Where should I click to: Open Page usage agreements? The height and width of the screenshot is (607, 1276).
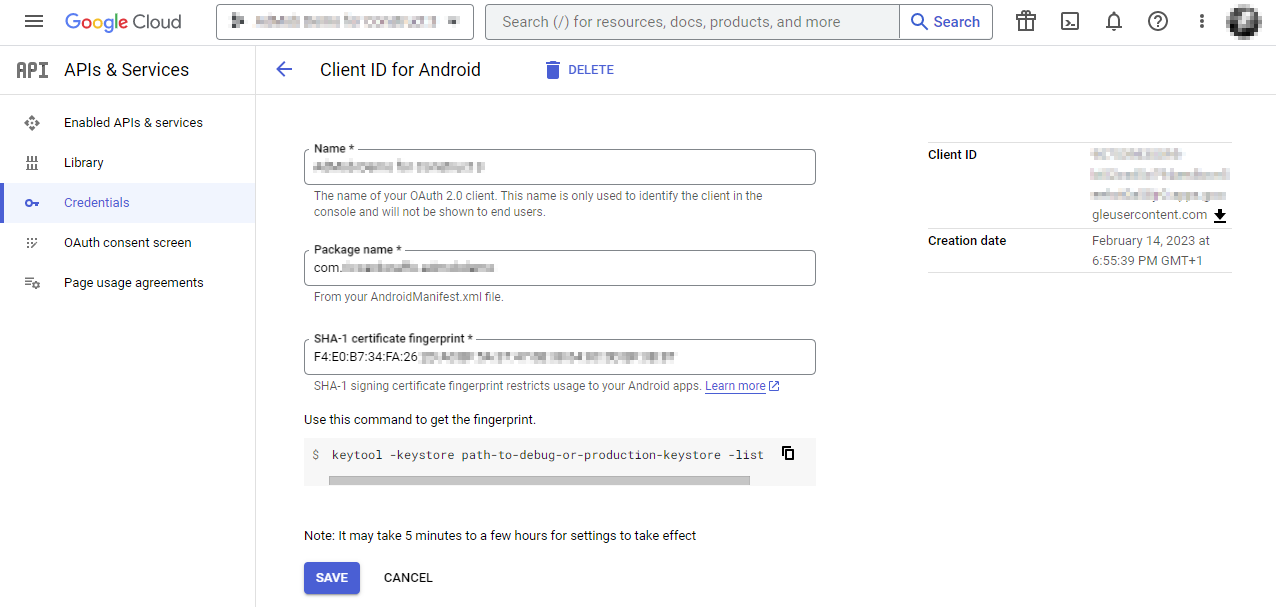[x=134, y=283]
